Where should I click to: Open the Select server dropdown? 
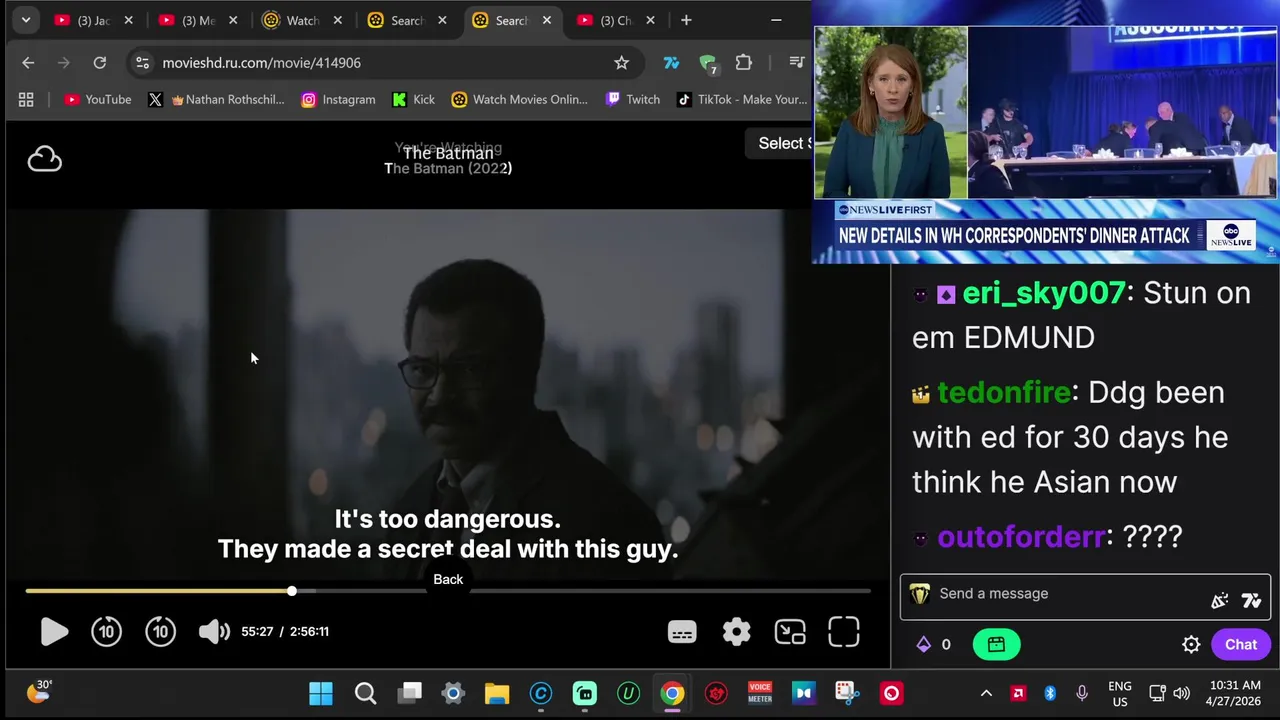(780, 143)
